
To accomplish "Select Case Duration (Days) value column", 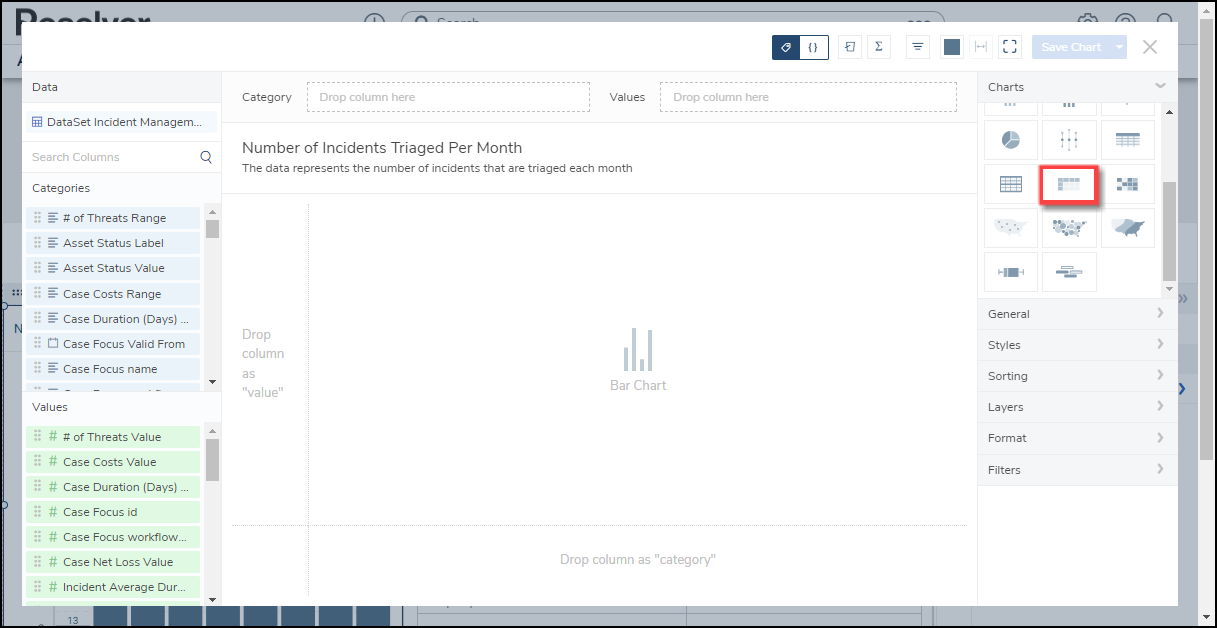I will 113,487.
